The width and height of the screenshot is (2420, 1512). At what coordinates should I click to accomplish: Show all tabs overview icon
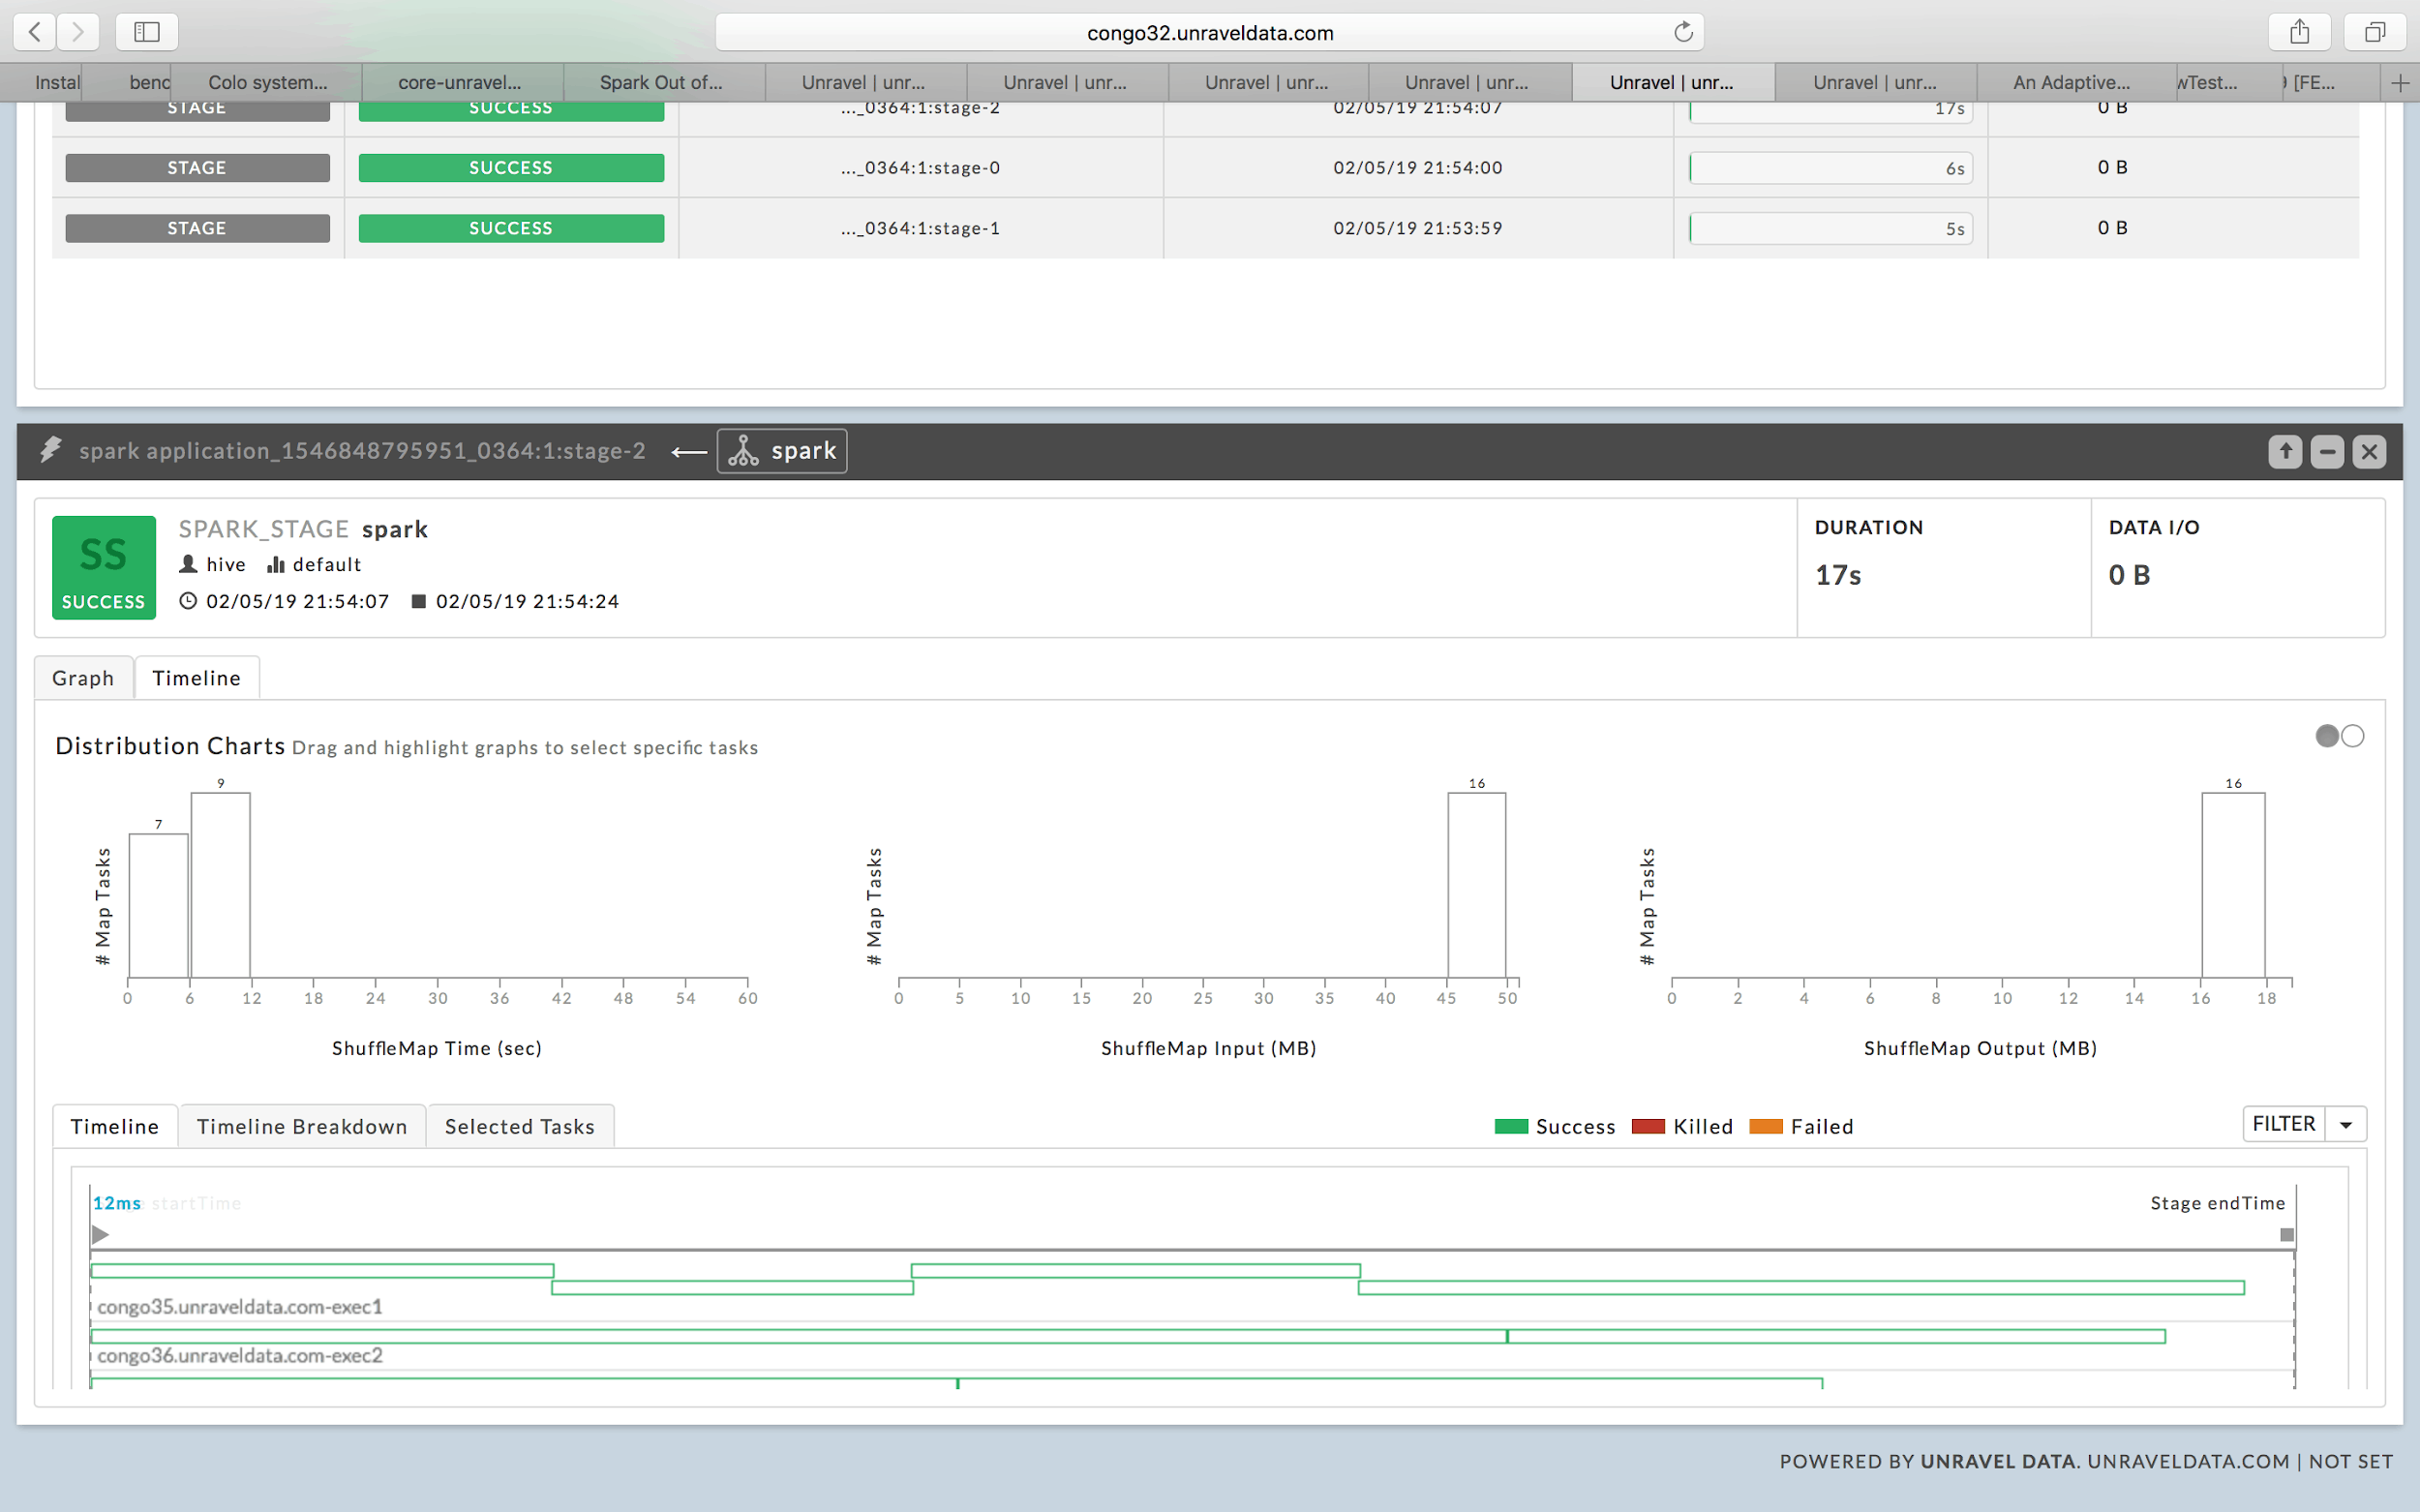point(2374,32)
